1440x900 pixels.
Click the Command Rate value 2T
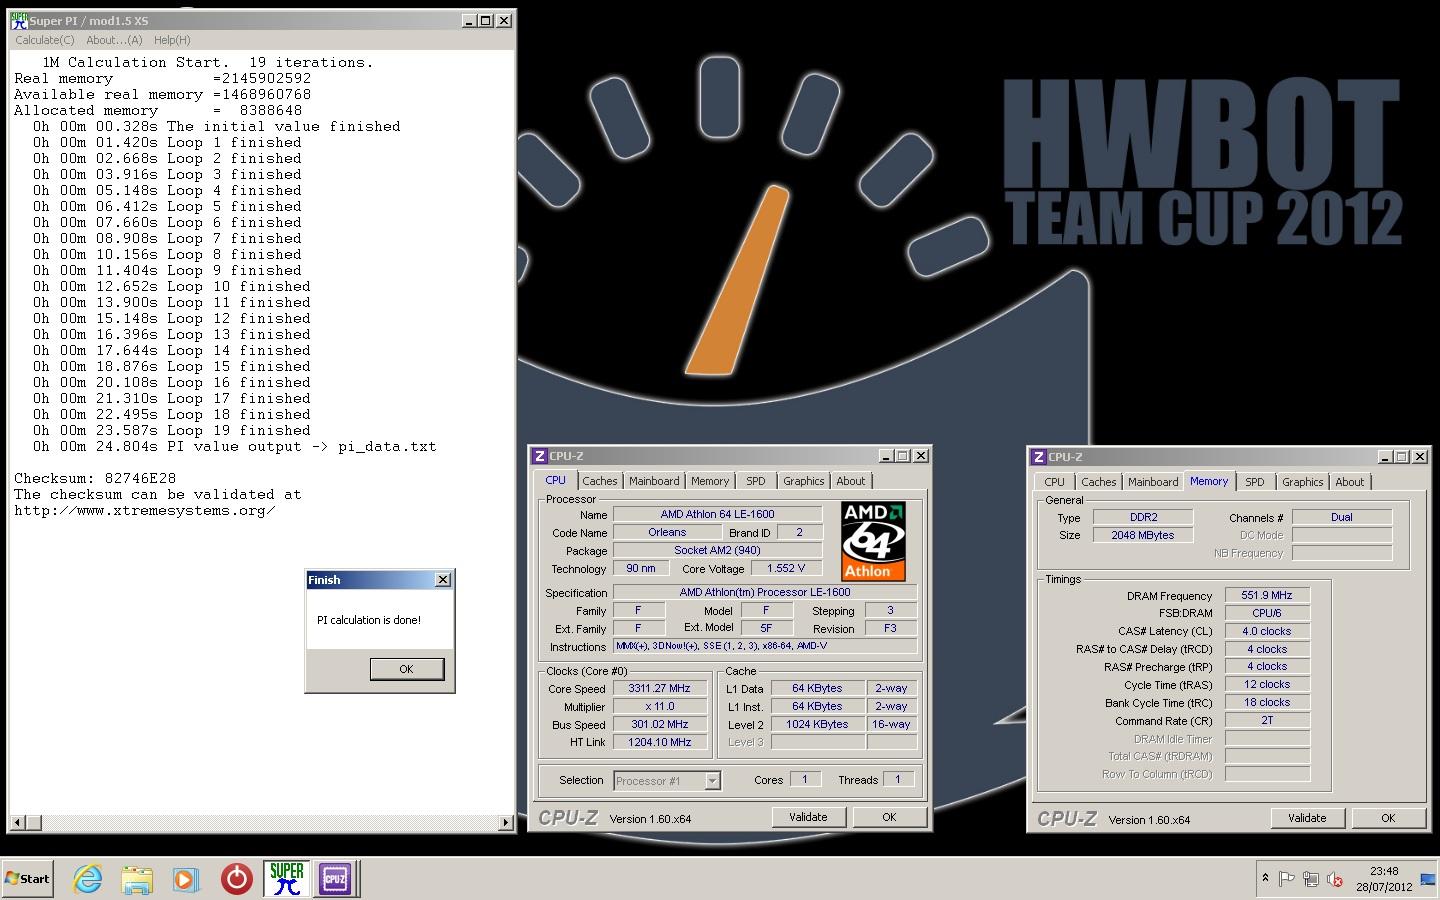coord(1267,720)
